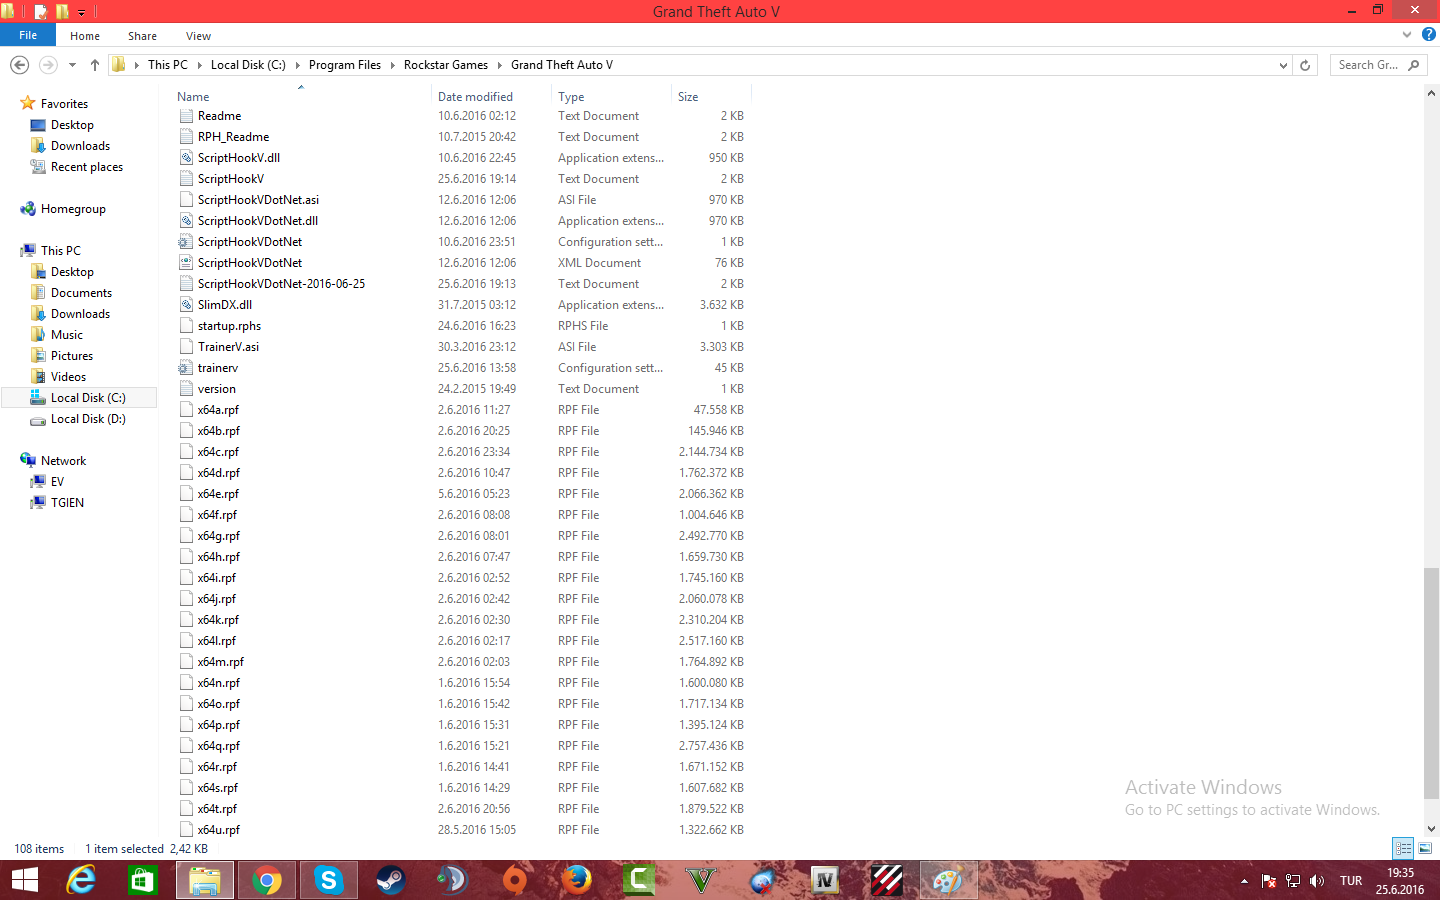The image size is (1440, 900).
Task: Go back using the Back arrow button
Action: tap(19, 65)
